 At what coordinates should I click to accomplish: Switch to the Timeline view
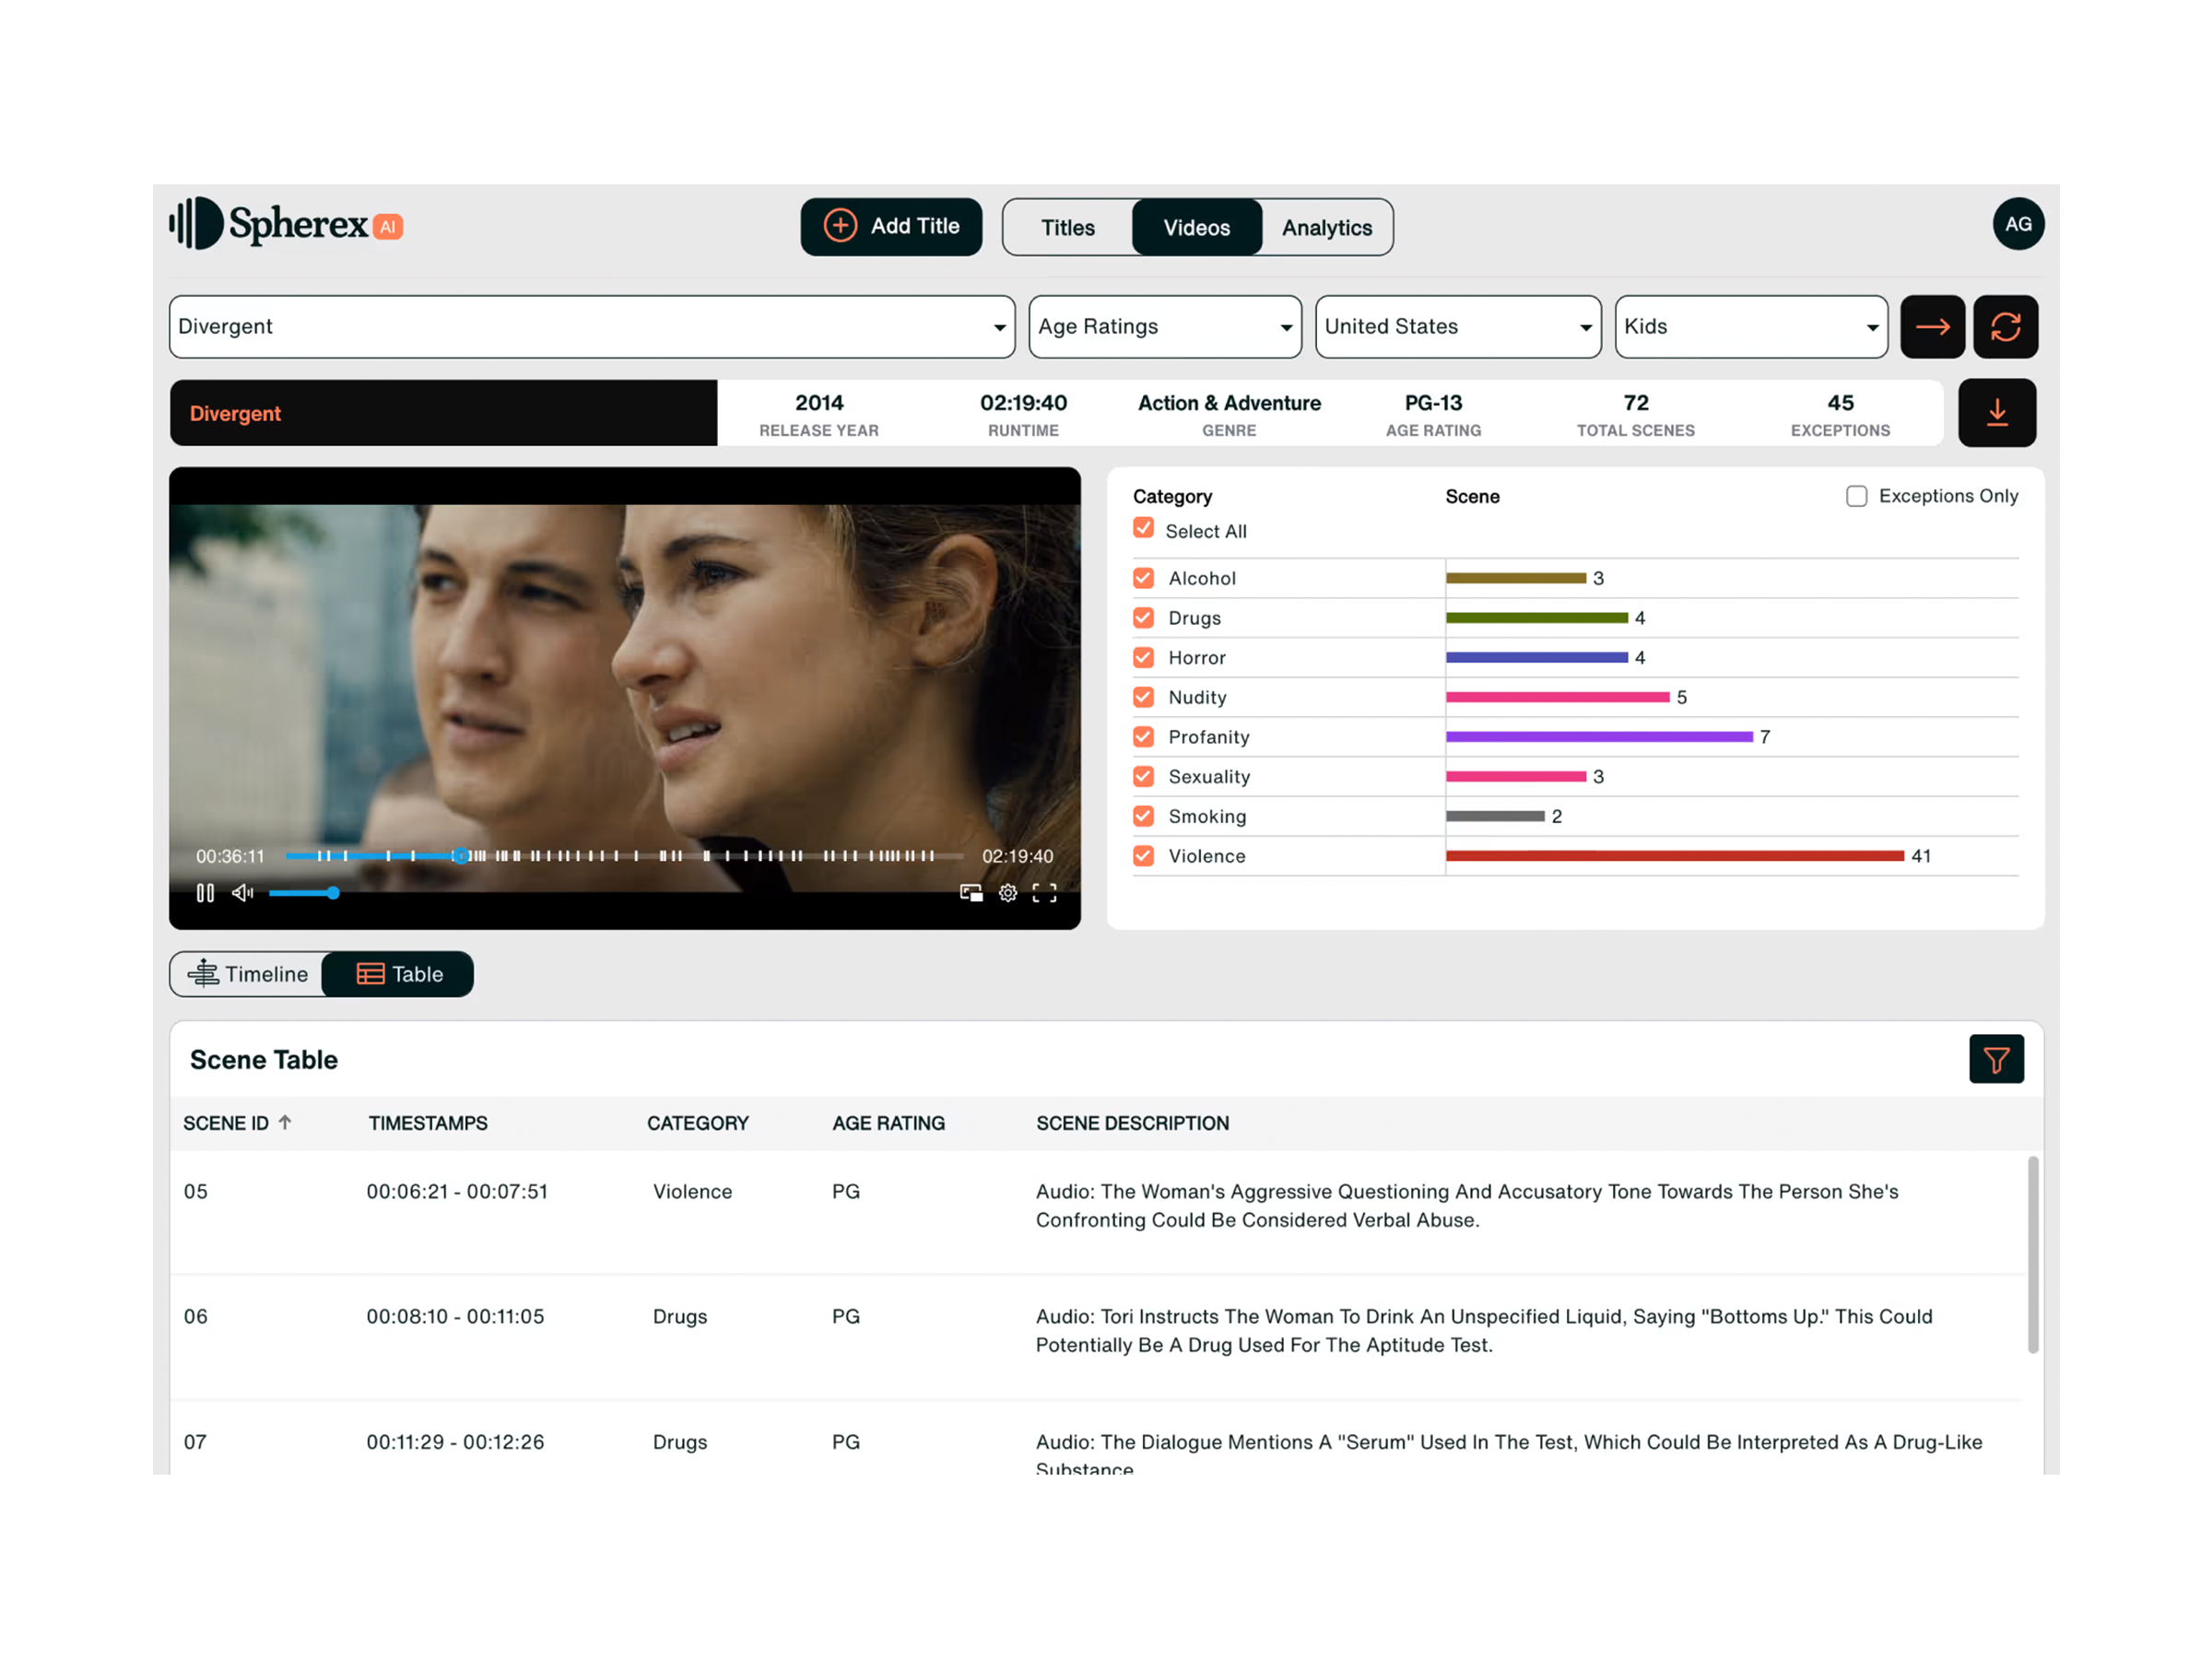pyautogui.click(x=248, y=974)
